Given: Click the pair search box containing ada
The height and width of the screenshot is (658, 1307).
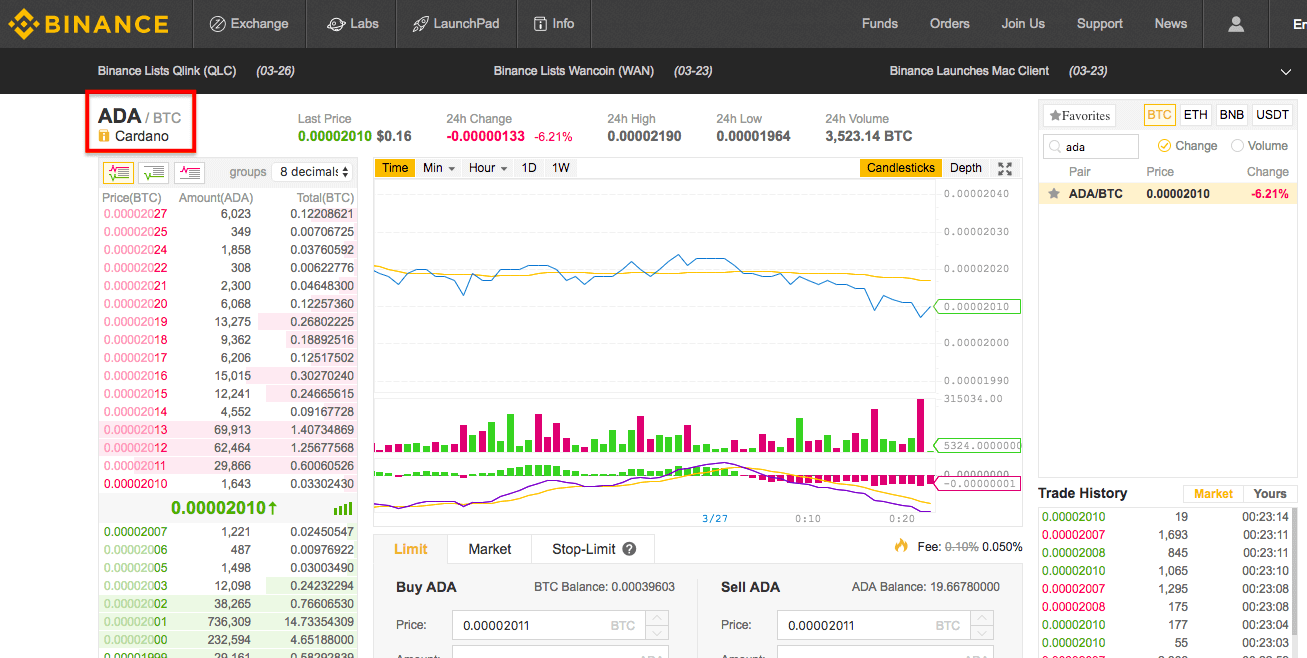Looking at the screenshot, I should (1091, 147).
